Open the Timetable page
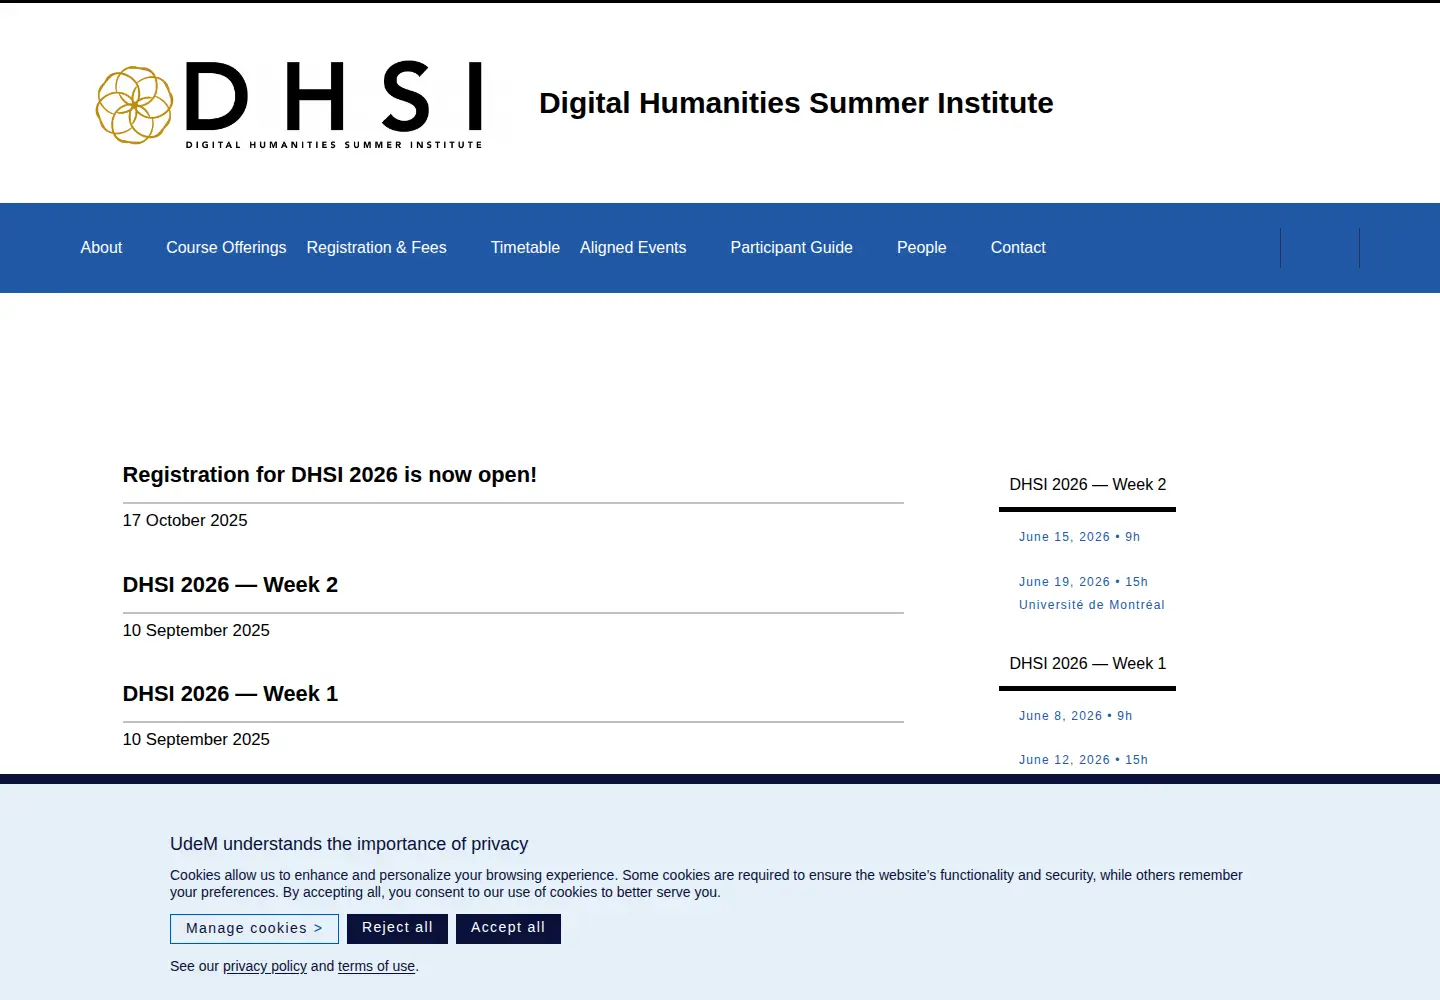 coord(525,248)
